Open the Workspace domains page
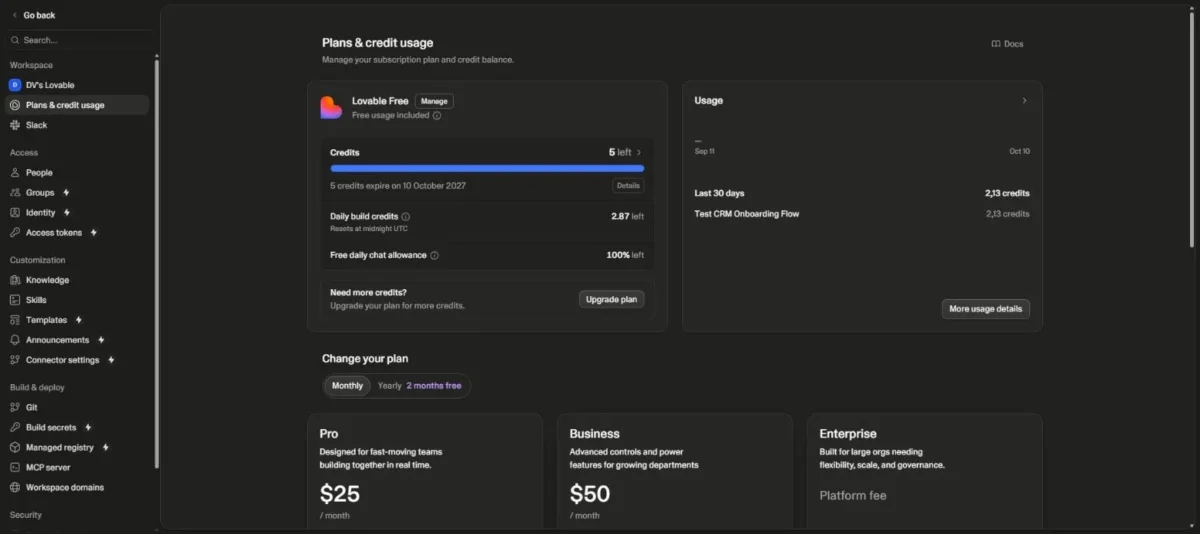This screenshot has height=534, width=1200. tap(77, 487)
